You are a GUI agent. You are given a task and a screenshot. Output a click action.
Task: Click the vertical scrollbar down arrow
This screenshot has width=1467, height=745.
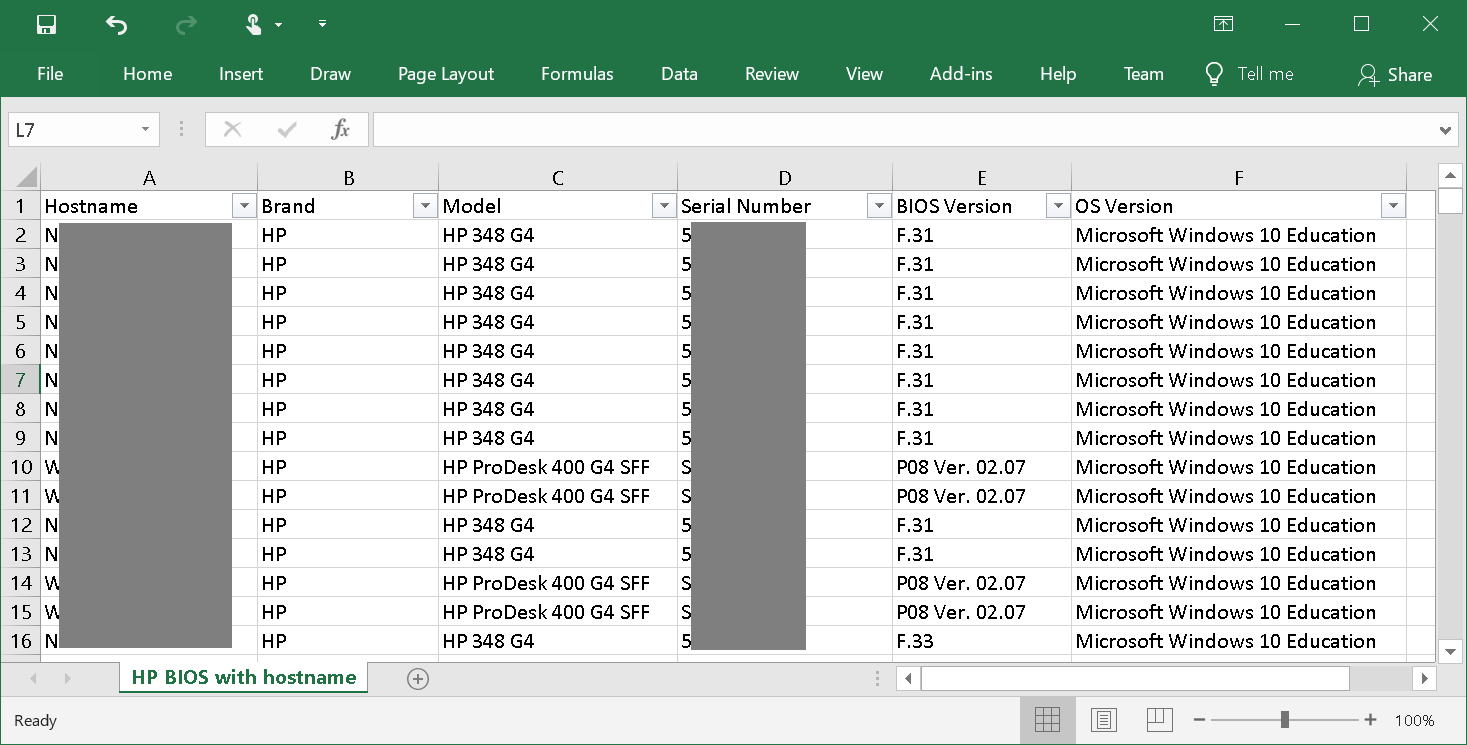[1451, 651]
